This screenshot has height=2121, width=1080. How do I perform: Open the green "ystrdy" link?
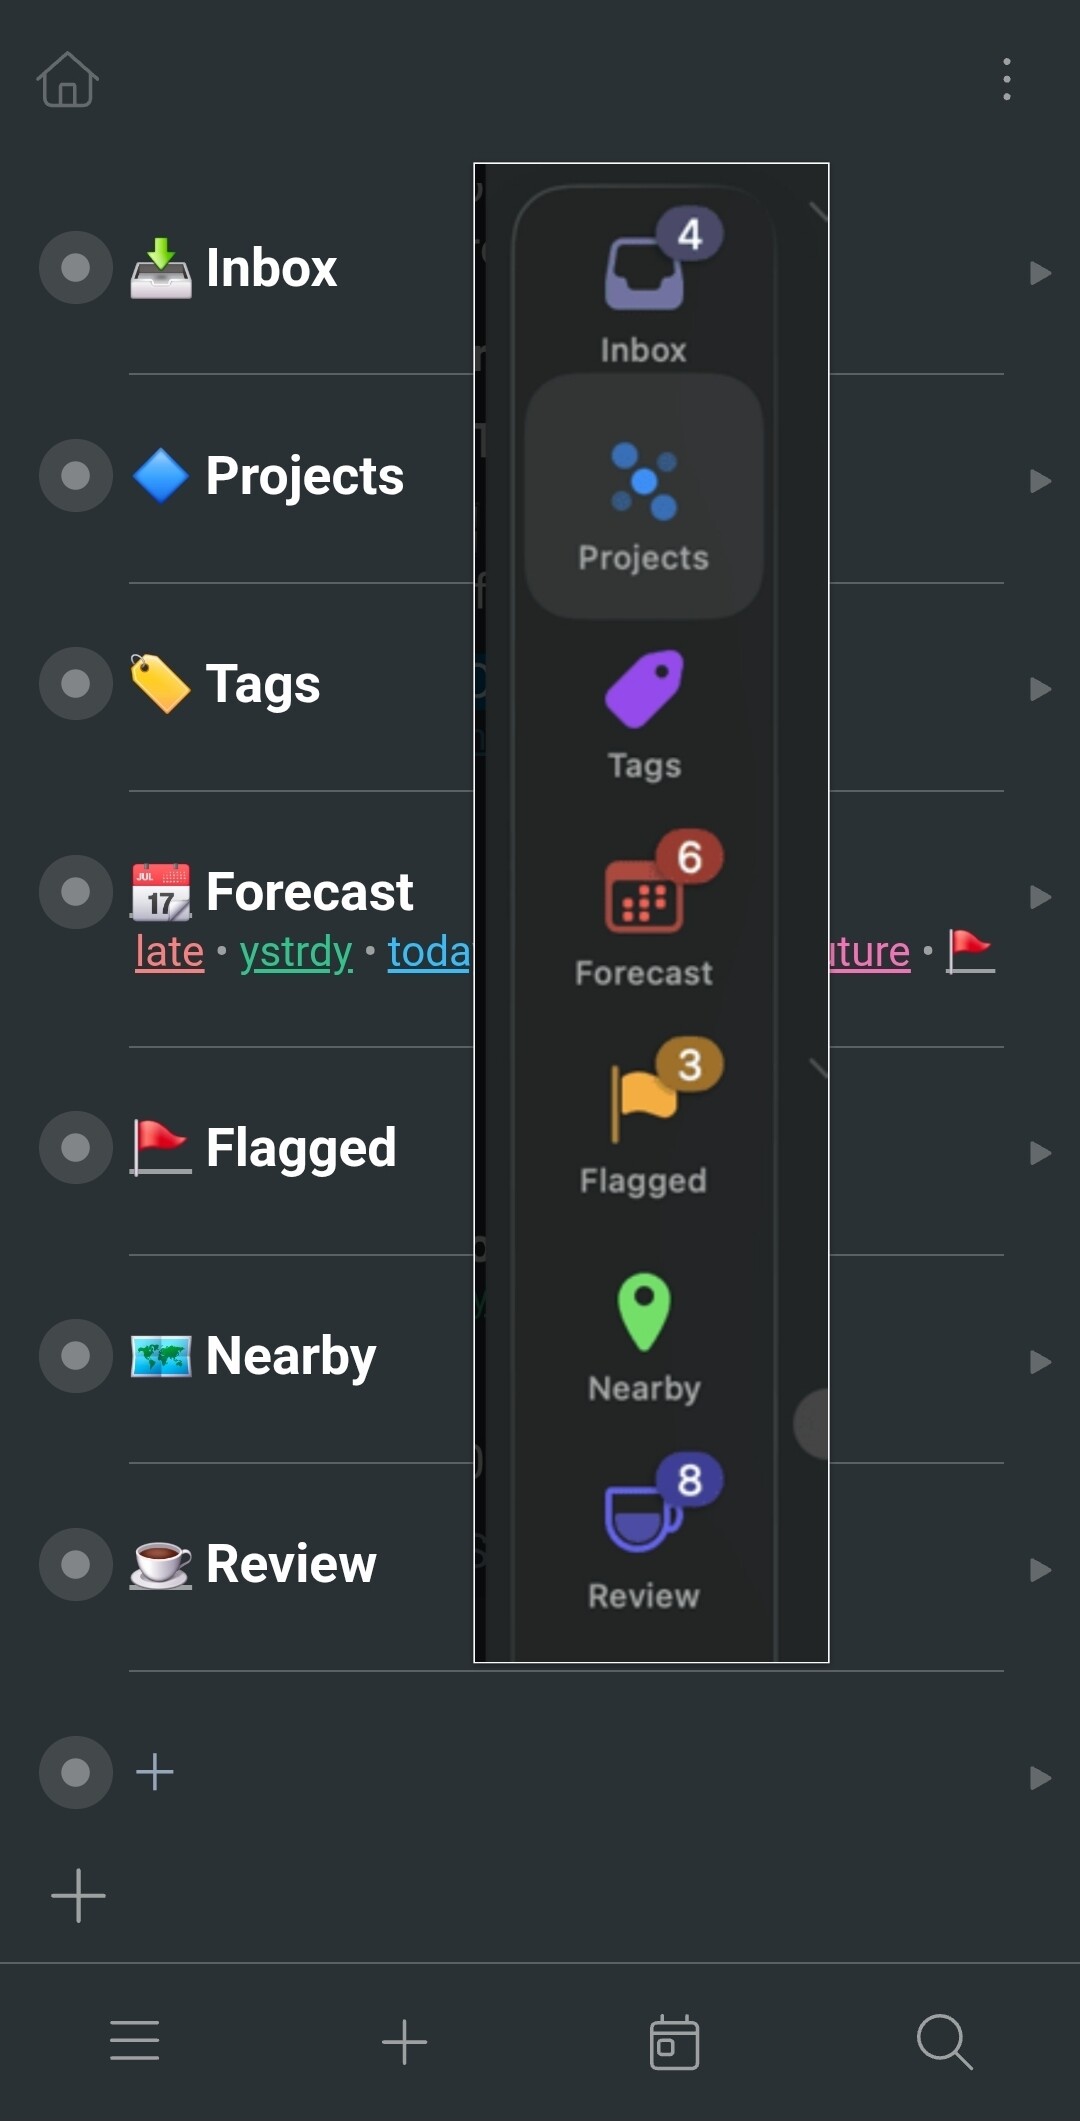pos(296,952)
